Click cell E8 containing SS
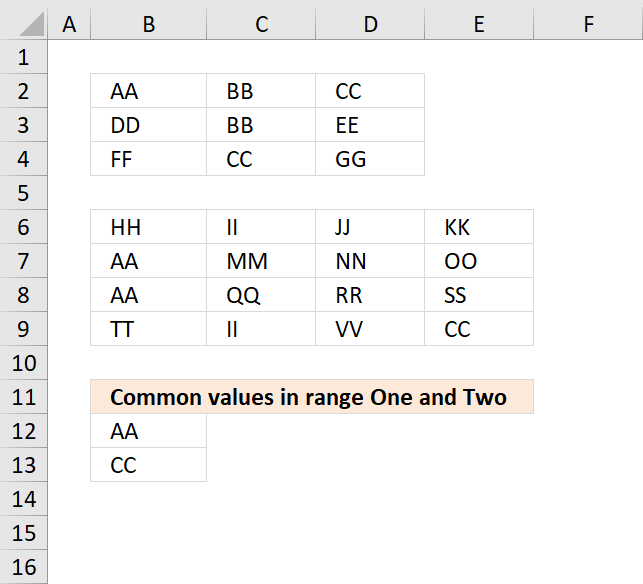Screen dimensions: 643x584 [479, 295]
